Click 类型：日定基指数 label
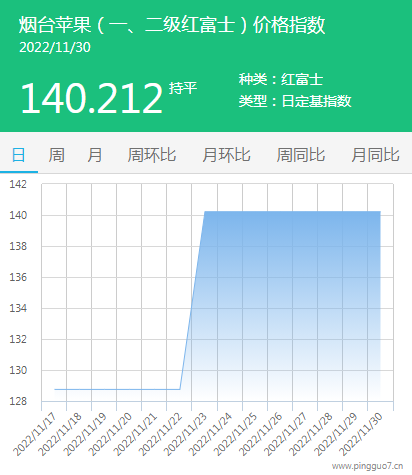This screenshot has width=412, height=475. coord(295,101)
